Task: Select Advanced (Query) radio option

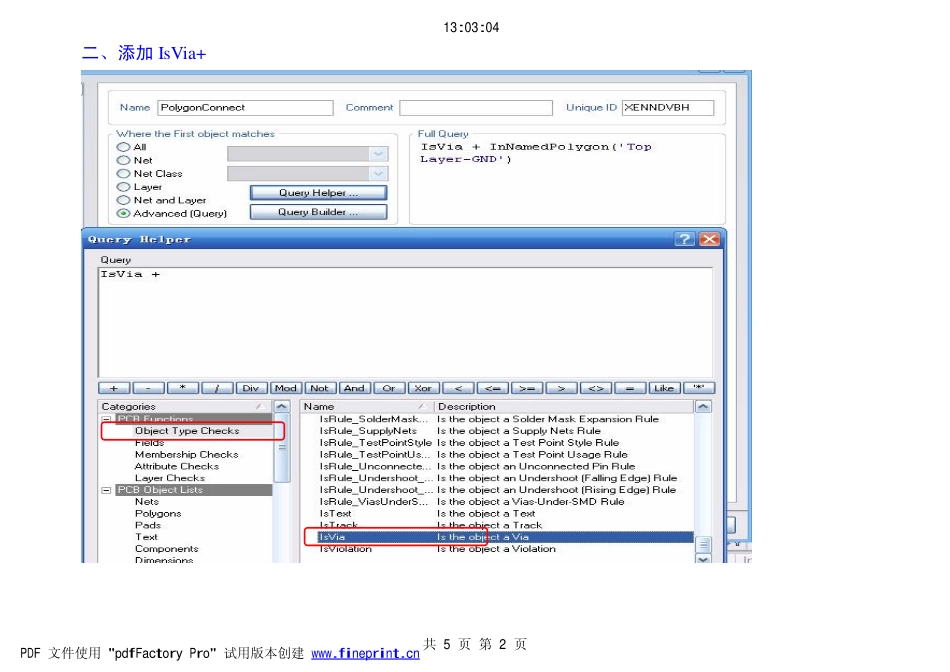Action: [124, 213]
